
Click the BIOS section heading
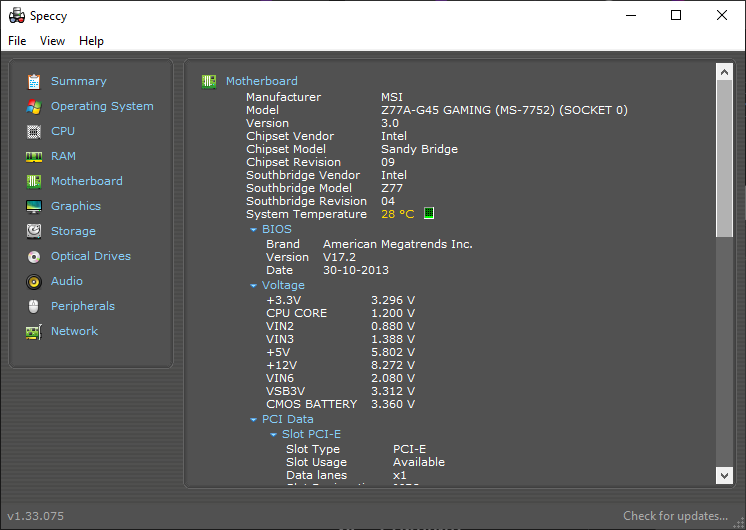[x=277, y=229]
